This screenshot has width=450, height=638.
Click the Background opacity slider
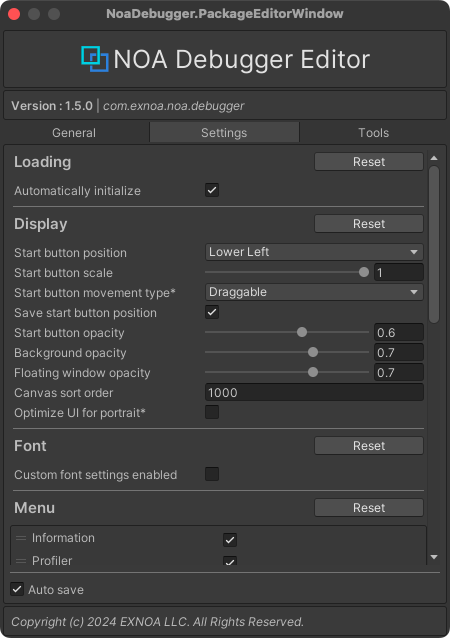287,352
